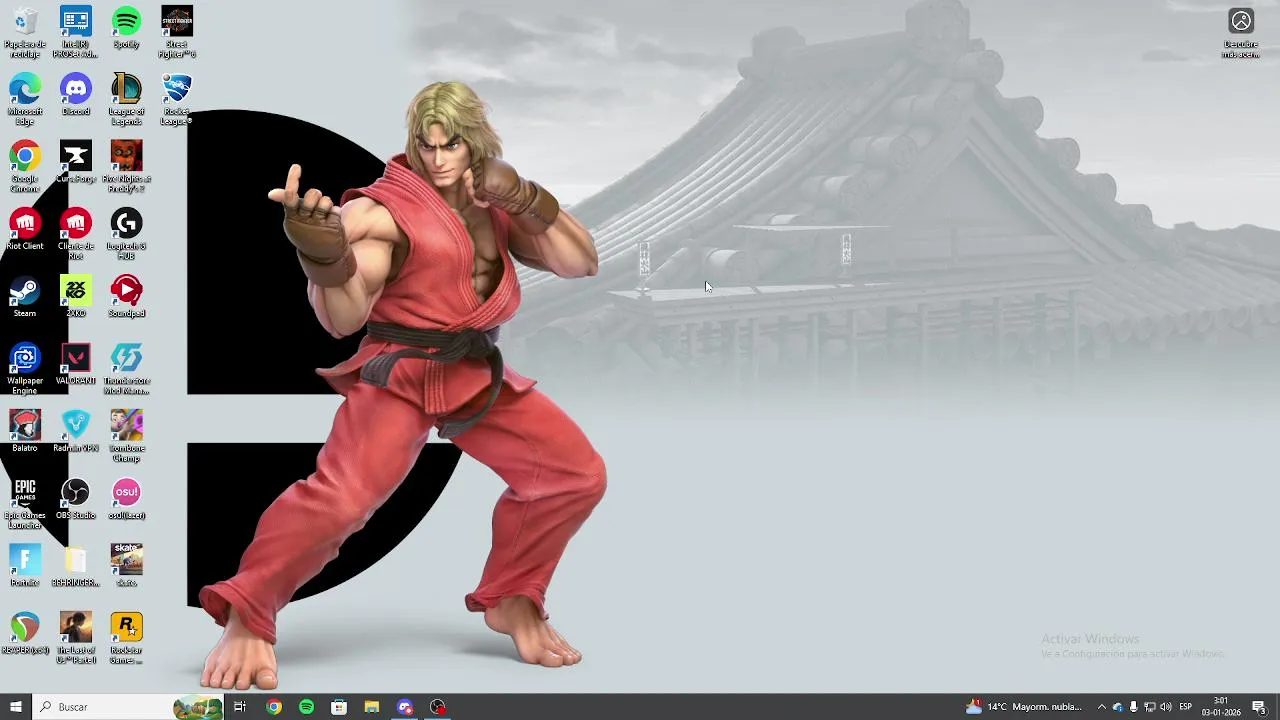Select the Cliente de Riot shortcut
The width and height of the screenshot is (1280, 720).
76,234
